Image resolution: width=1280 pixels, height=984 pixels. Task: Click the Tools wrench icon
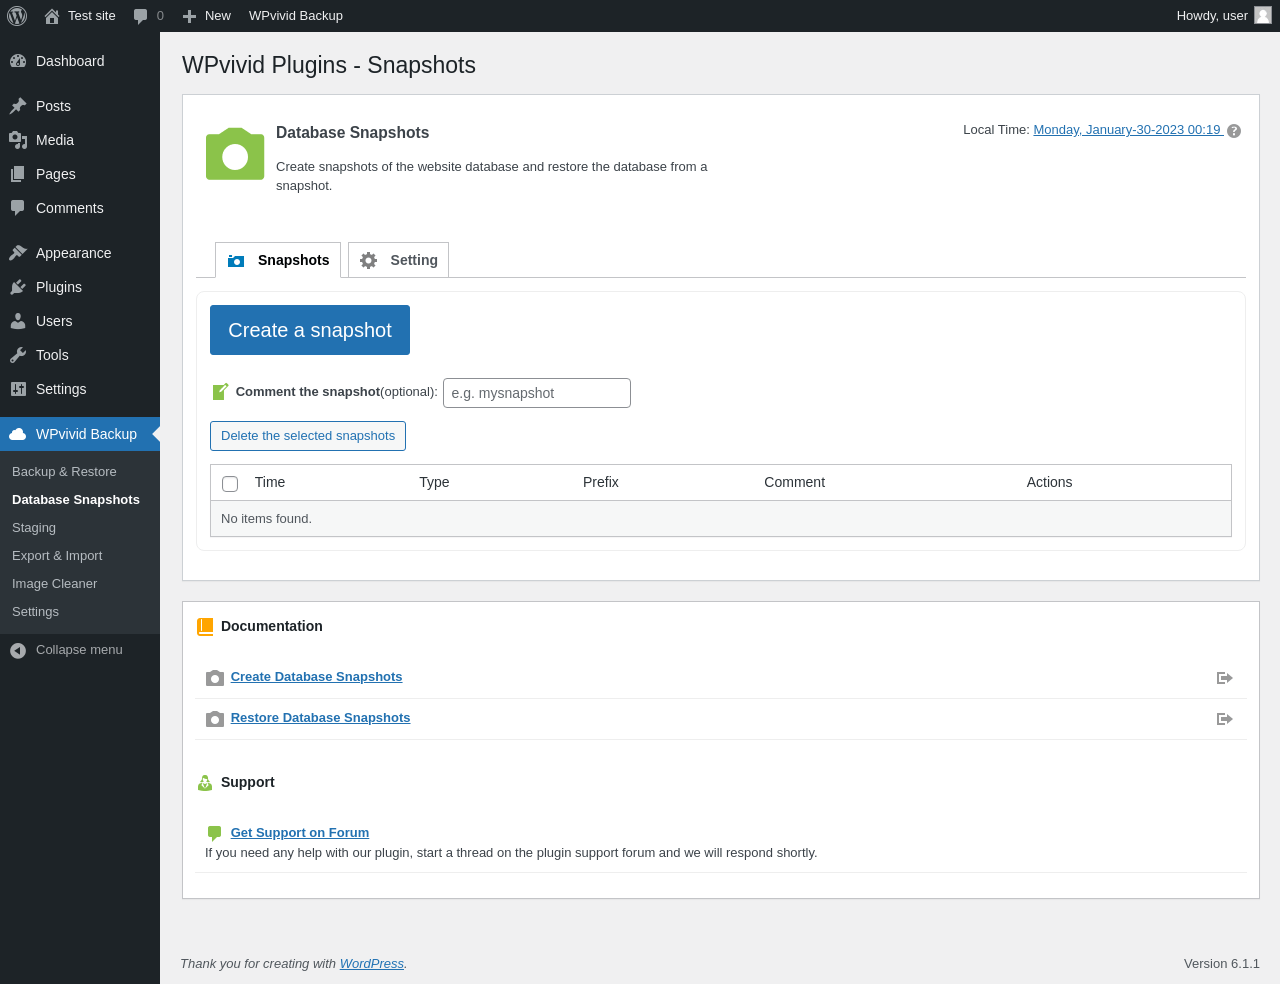point(18,355)
